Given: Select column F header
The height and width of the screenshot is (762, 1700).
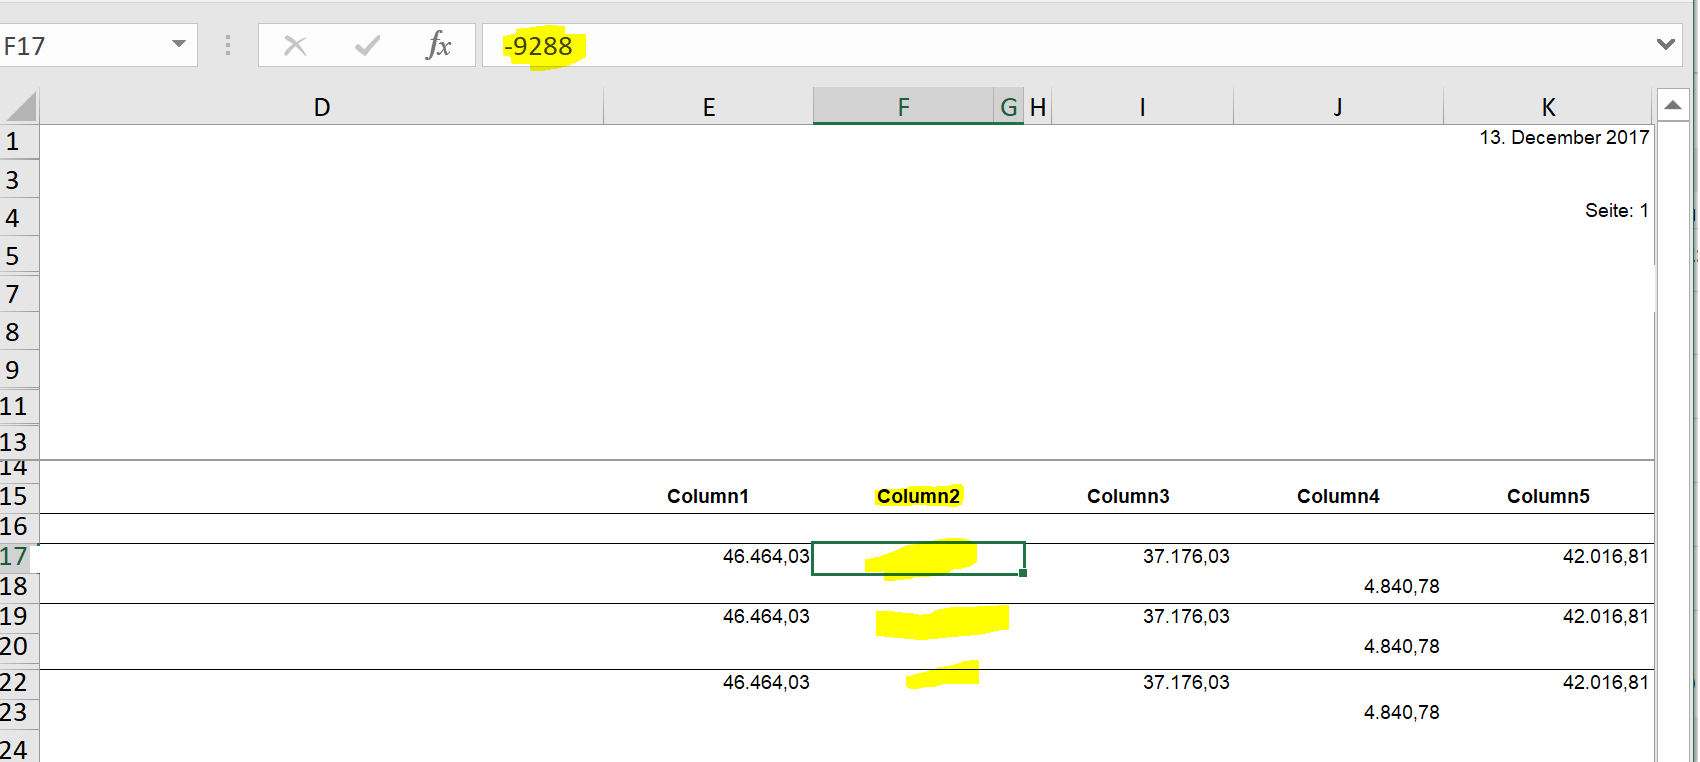Looking at the screenshot, I should pos(903,107).
